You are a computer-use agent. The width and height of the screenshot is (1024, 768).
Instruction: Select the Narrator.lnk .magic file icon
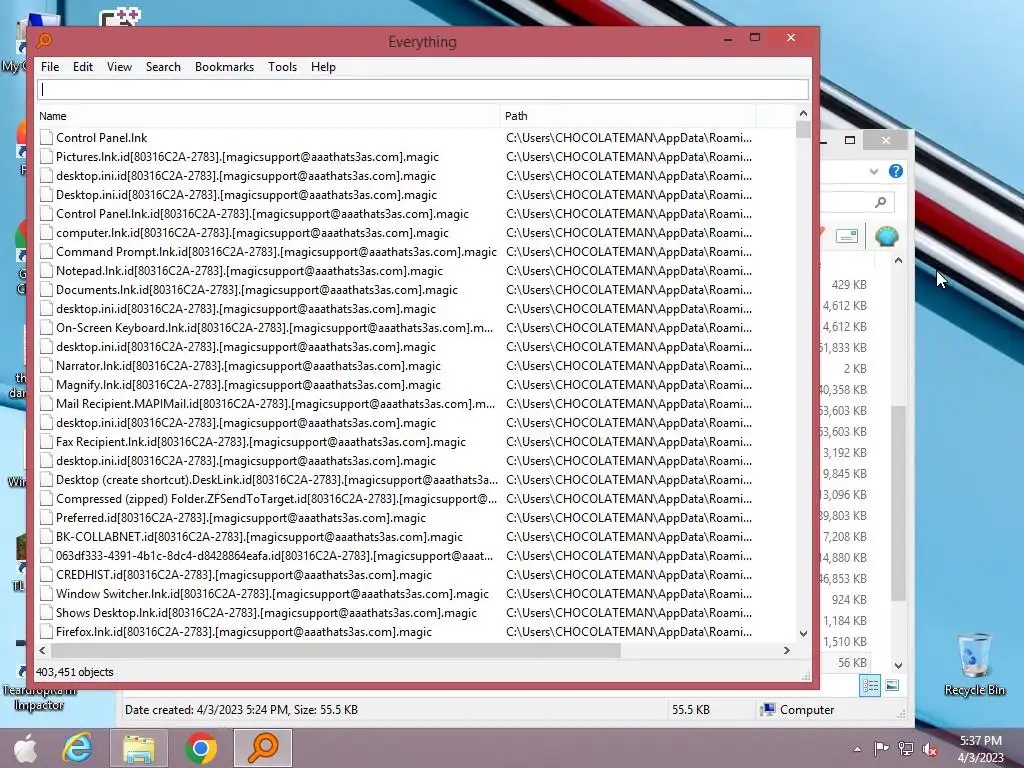(x=46, y=366)
